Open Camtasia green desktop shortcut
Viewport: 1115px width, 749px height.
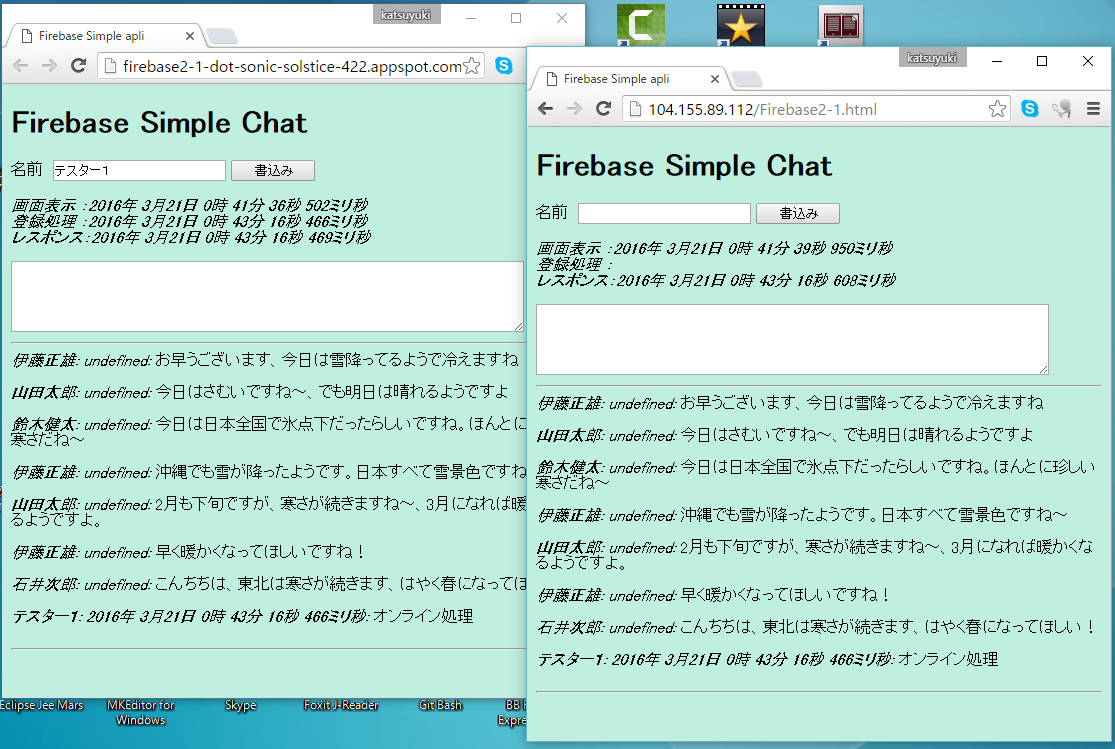pos(641,26)
